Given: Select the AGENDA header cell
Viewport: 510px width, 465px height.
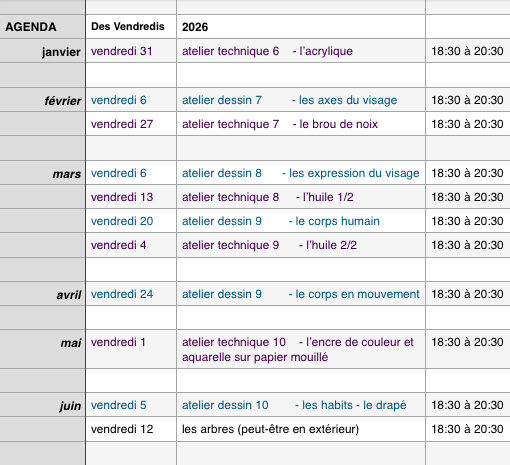Looking at the screenshot, I should [x=42, y=27].
